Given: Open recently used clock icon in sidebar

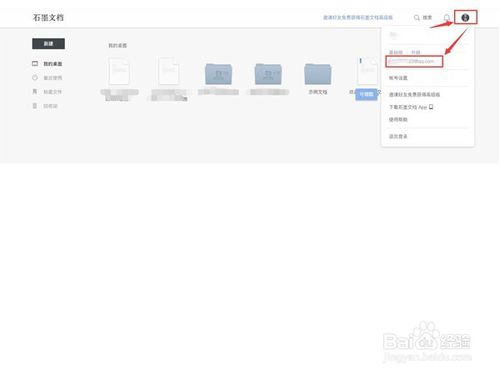Looking at the screenshot, I should 35,78.
